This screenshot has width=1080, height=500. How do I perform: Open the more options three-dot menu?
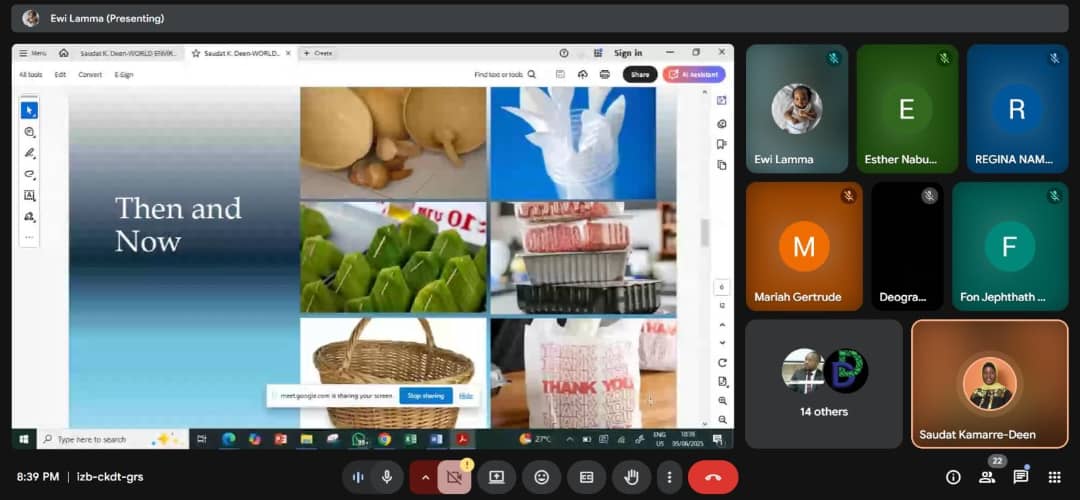pyautogui.click(x=669, y=477)
